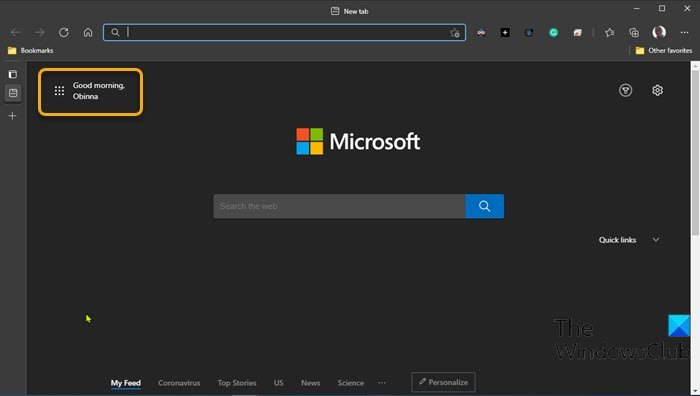This screenshot has height=396, width=700.
Task: Show more feed categories ellipsis
Action: (382, 383)
